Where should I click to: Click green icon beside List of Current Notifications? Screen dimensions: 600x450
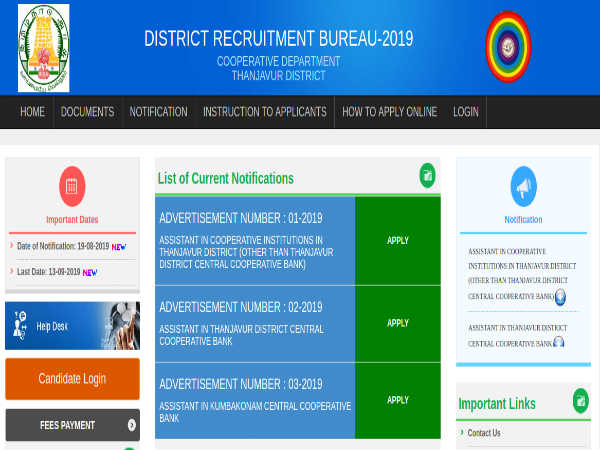[x=428, y=175]
